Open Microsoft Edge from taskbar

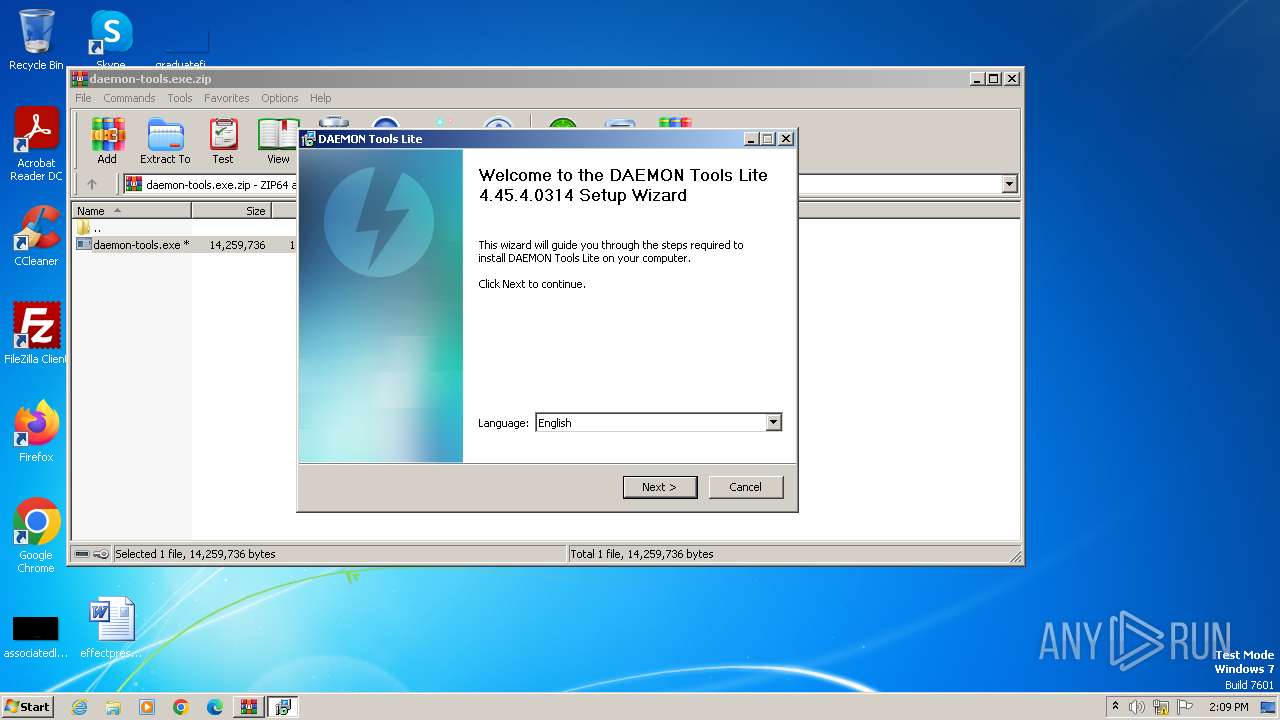tap(215, 707)
